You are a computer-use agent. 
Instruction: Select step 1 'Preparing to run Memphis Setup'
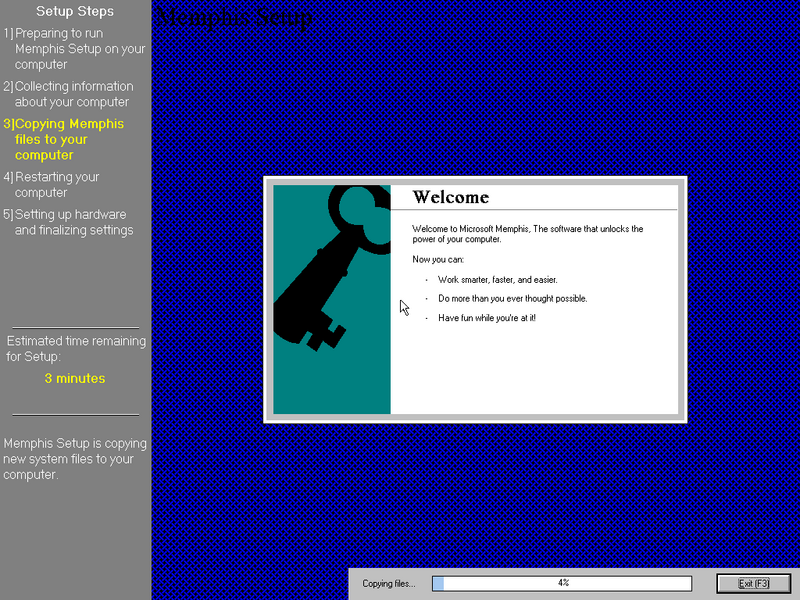(x=74, y=49)
